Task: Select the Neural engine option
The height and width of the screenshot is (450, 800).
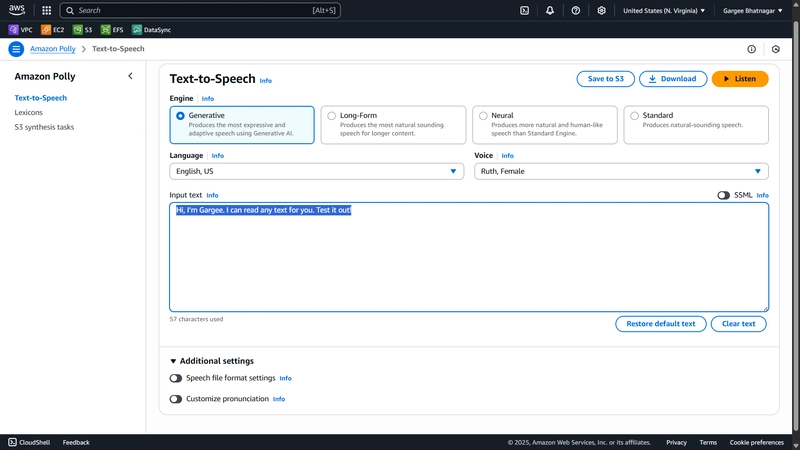Action: click(x=544, y=124)
